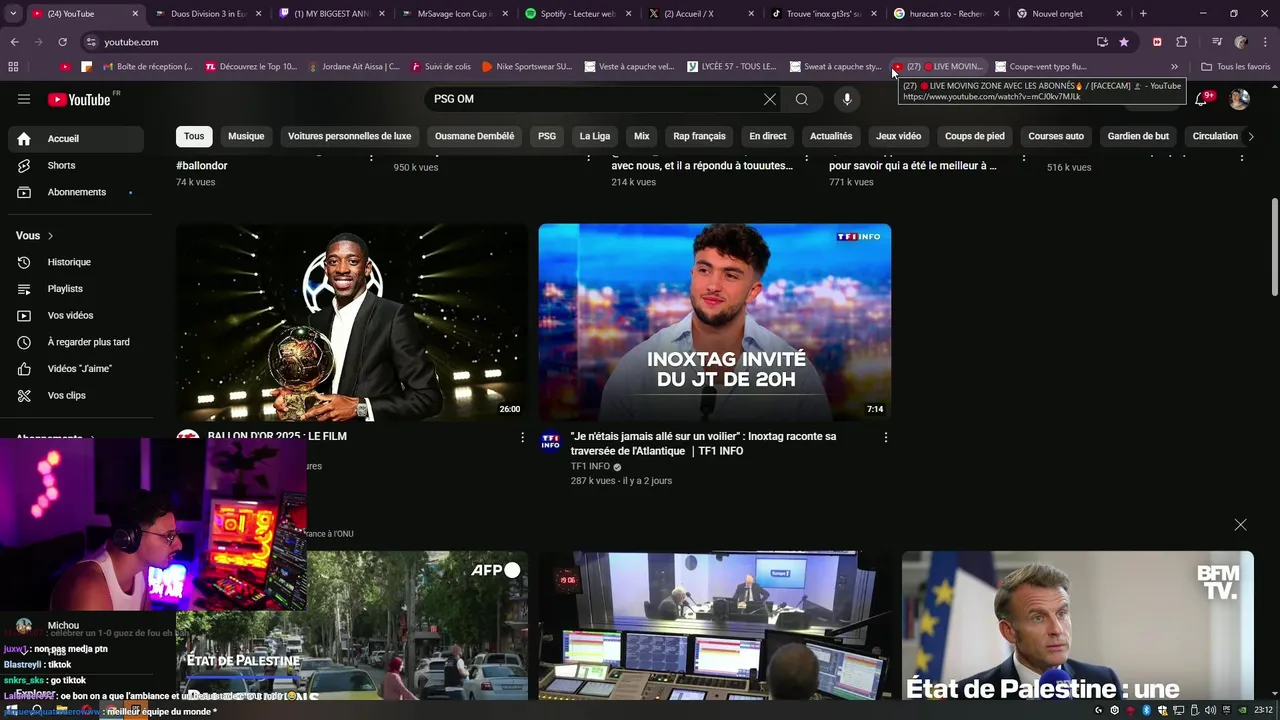
Task: Click the youtube.com address bar
Action: pos(590,42)
